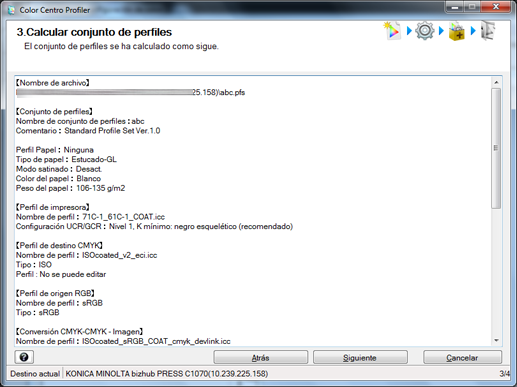Click the 'Nombre de perfil: sRGB' line
517x387 pixels.
[59, 303]
